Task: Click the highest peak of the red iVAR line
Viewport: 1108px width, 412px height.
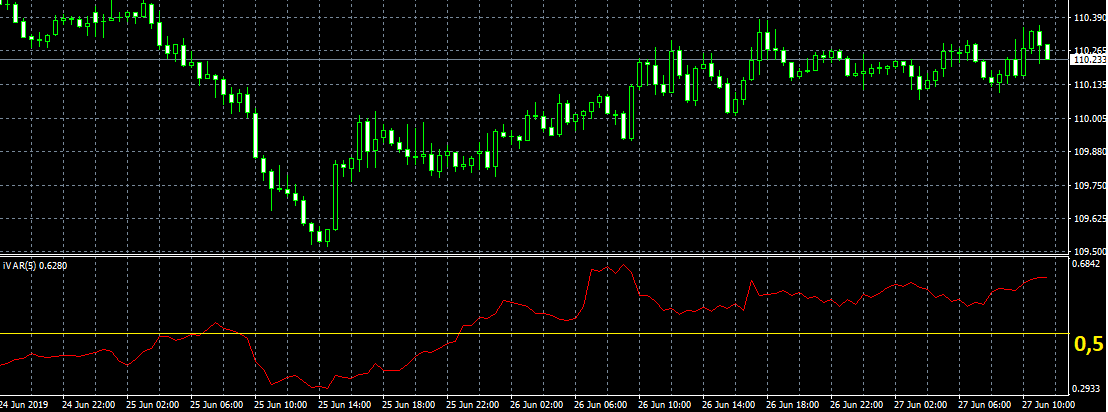Action: pos(620,266)
